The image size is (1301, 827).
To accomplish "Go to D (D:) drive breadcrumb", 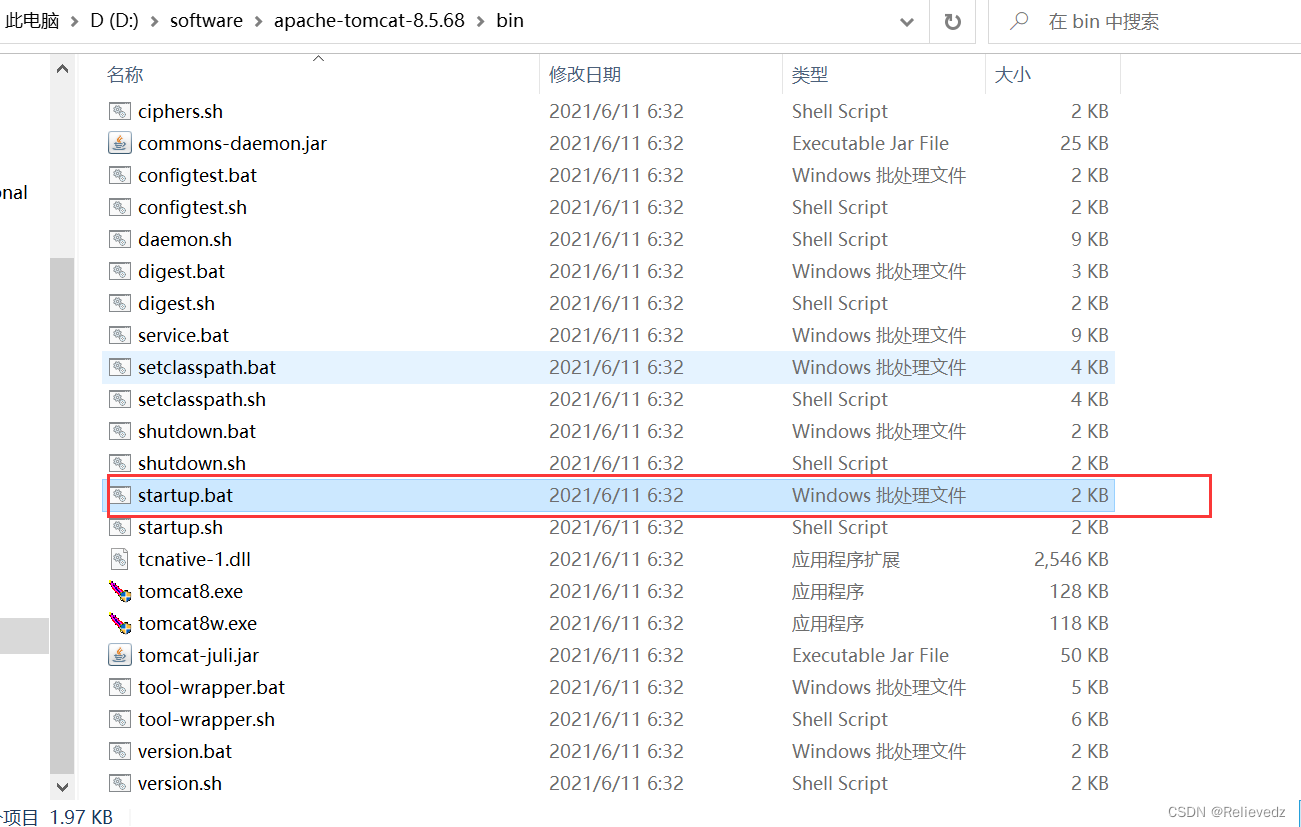I will pyautogui.click(x=116, y=21).
